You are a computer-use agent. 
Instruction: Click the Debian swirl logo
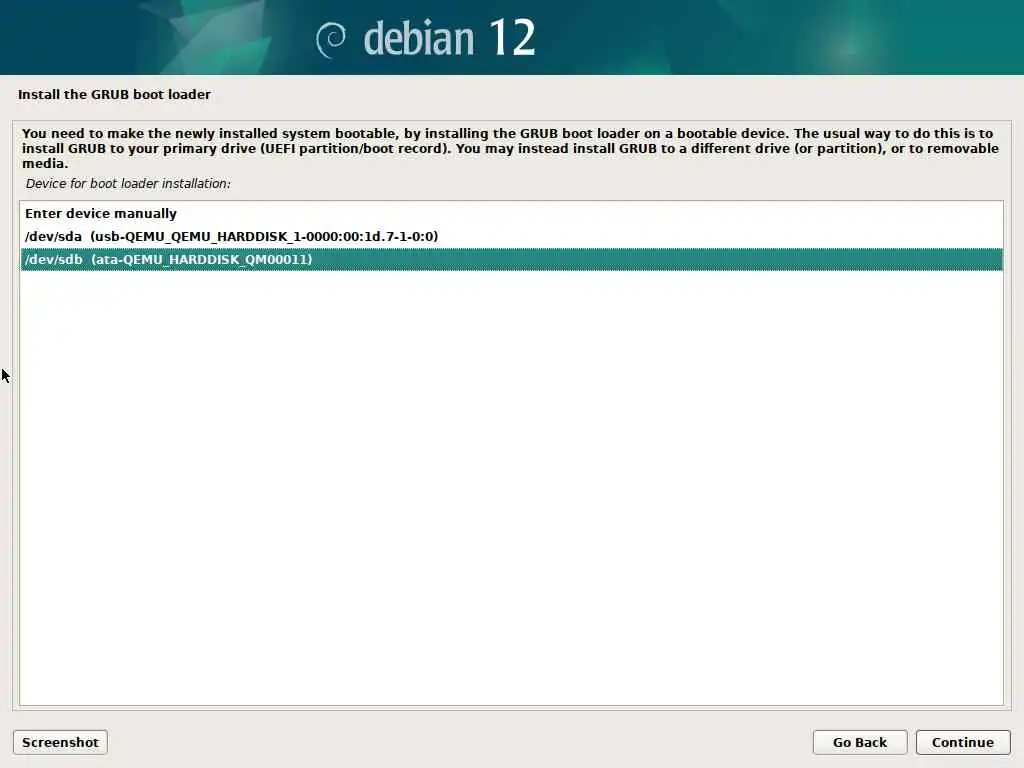tap(330, 40)
